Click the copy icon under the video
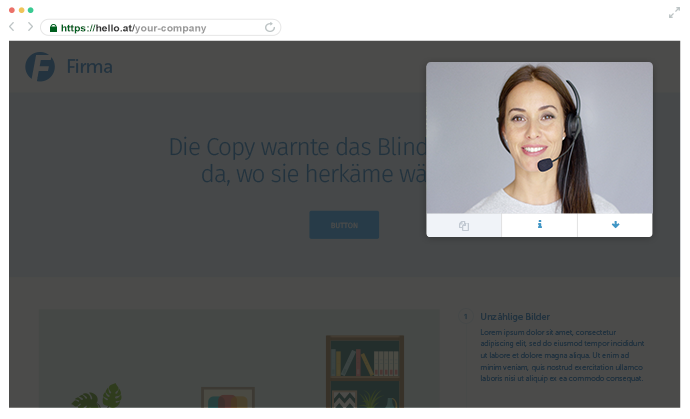The image size is (690, 419). point(464,225)
